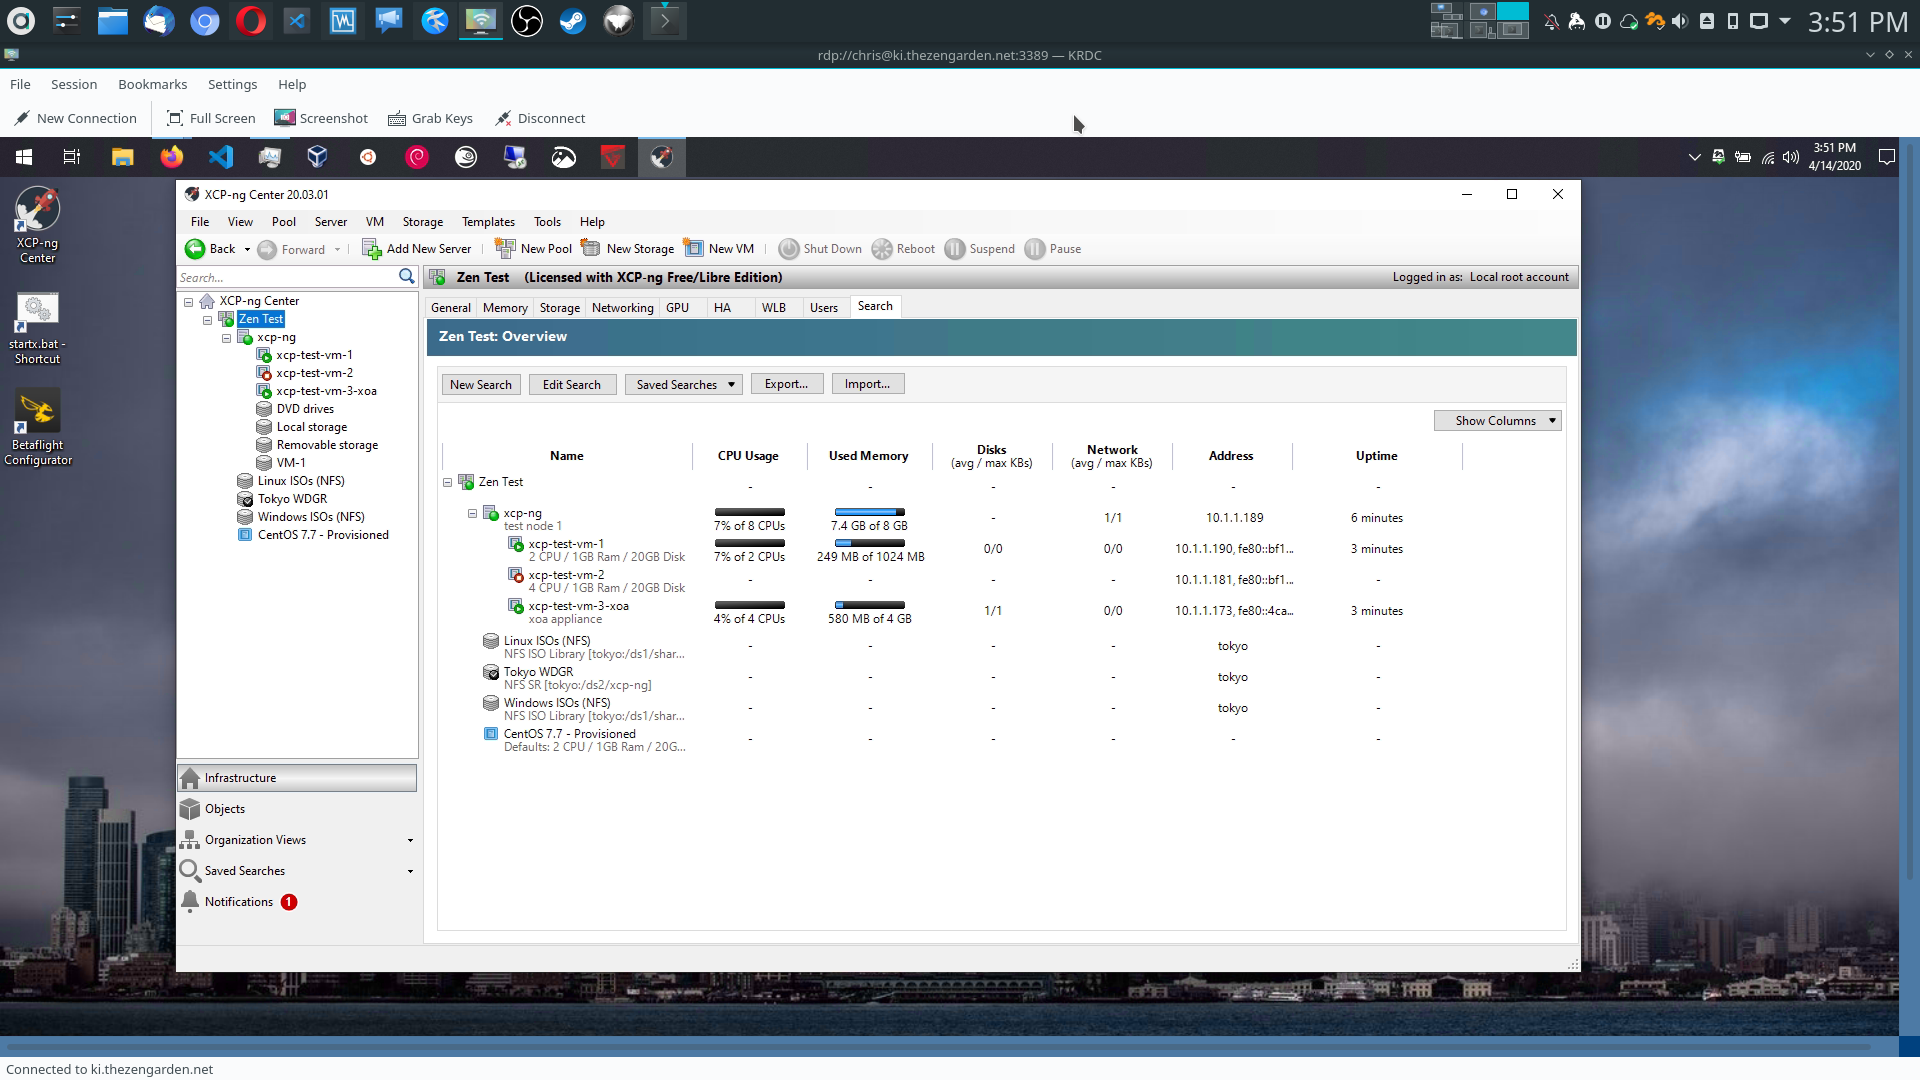Click the New Search button

click(481, 384)
